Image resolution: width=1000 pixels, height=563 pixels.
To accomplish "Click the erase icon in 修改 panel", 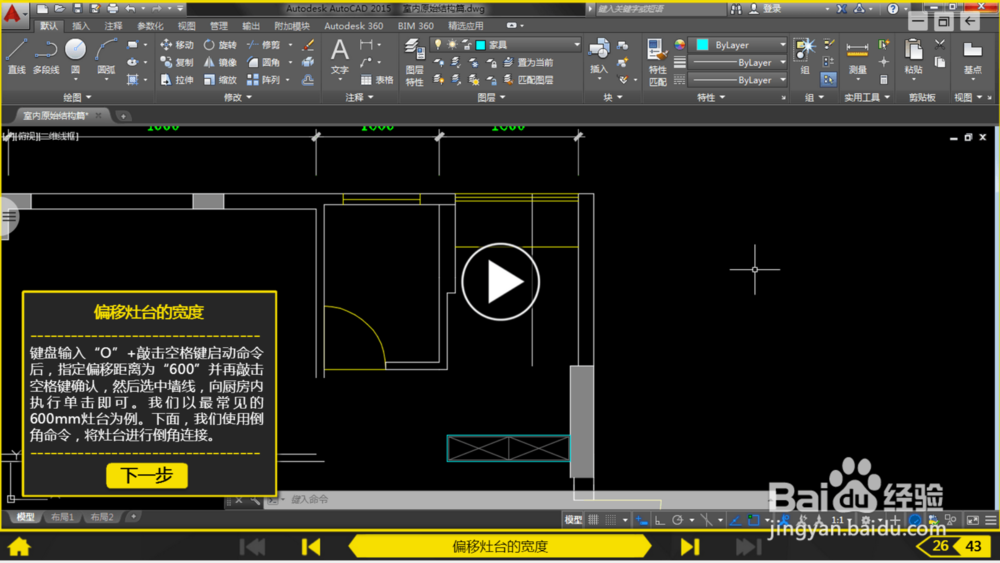I will click(x=308, y=45).
